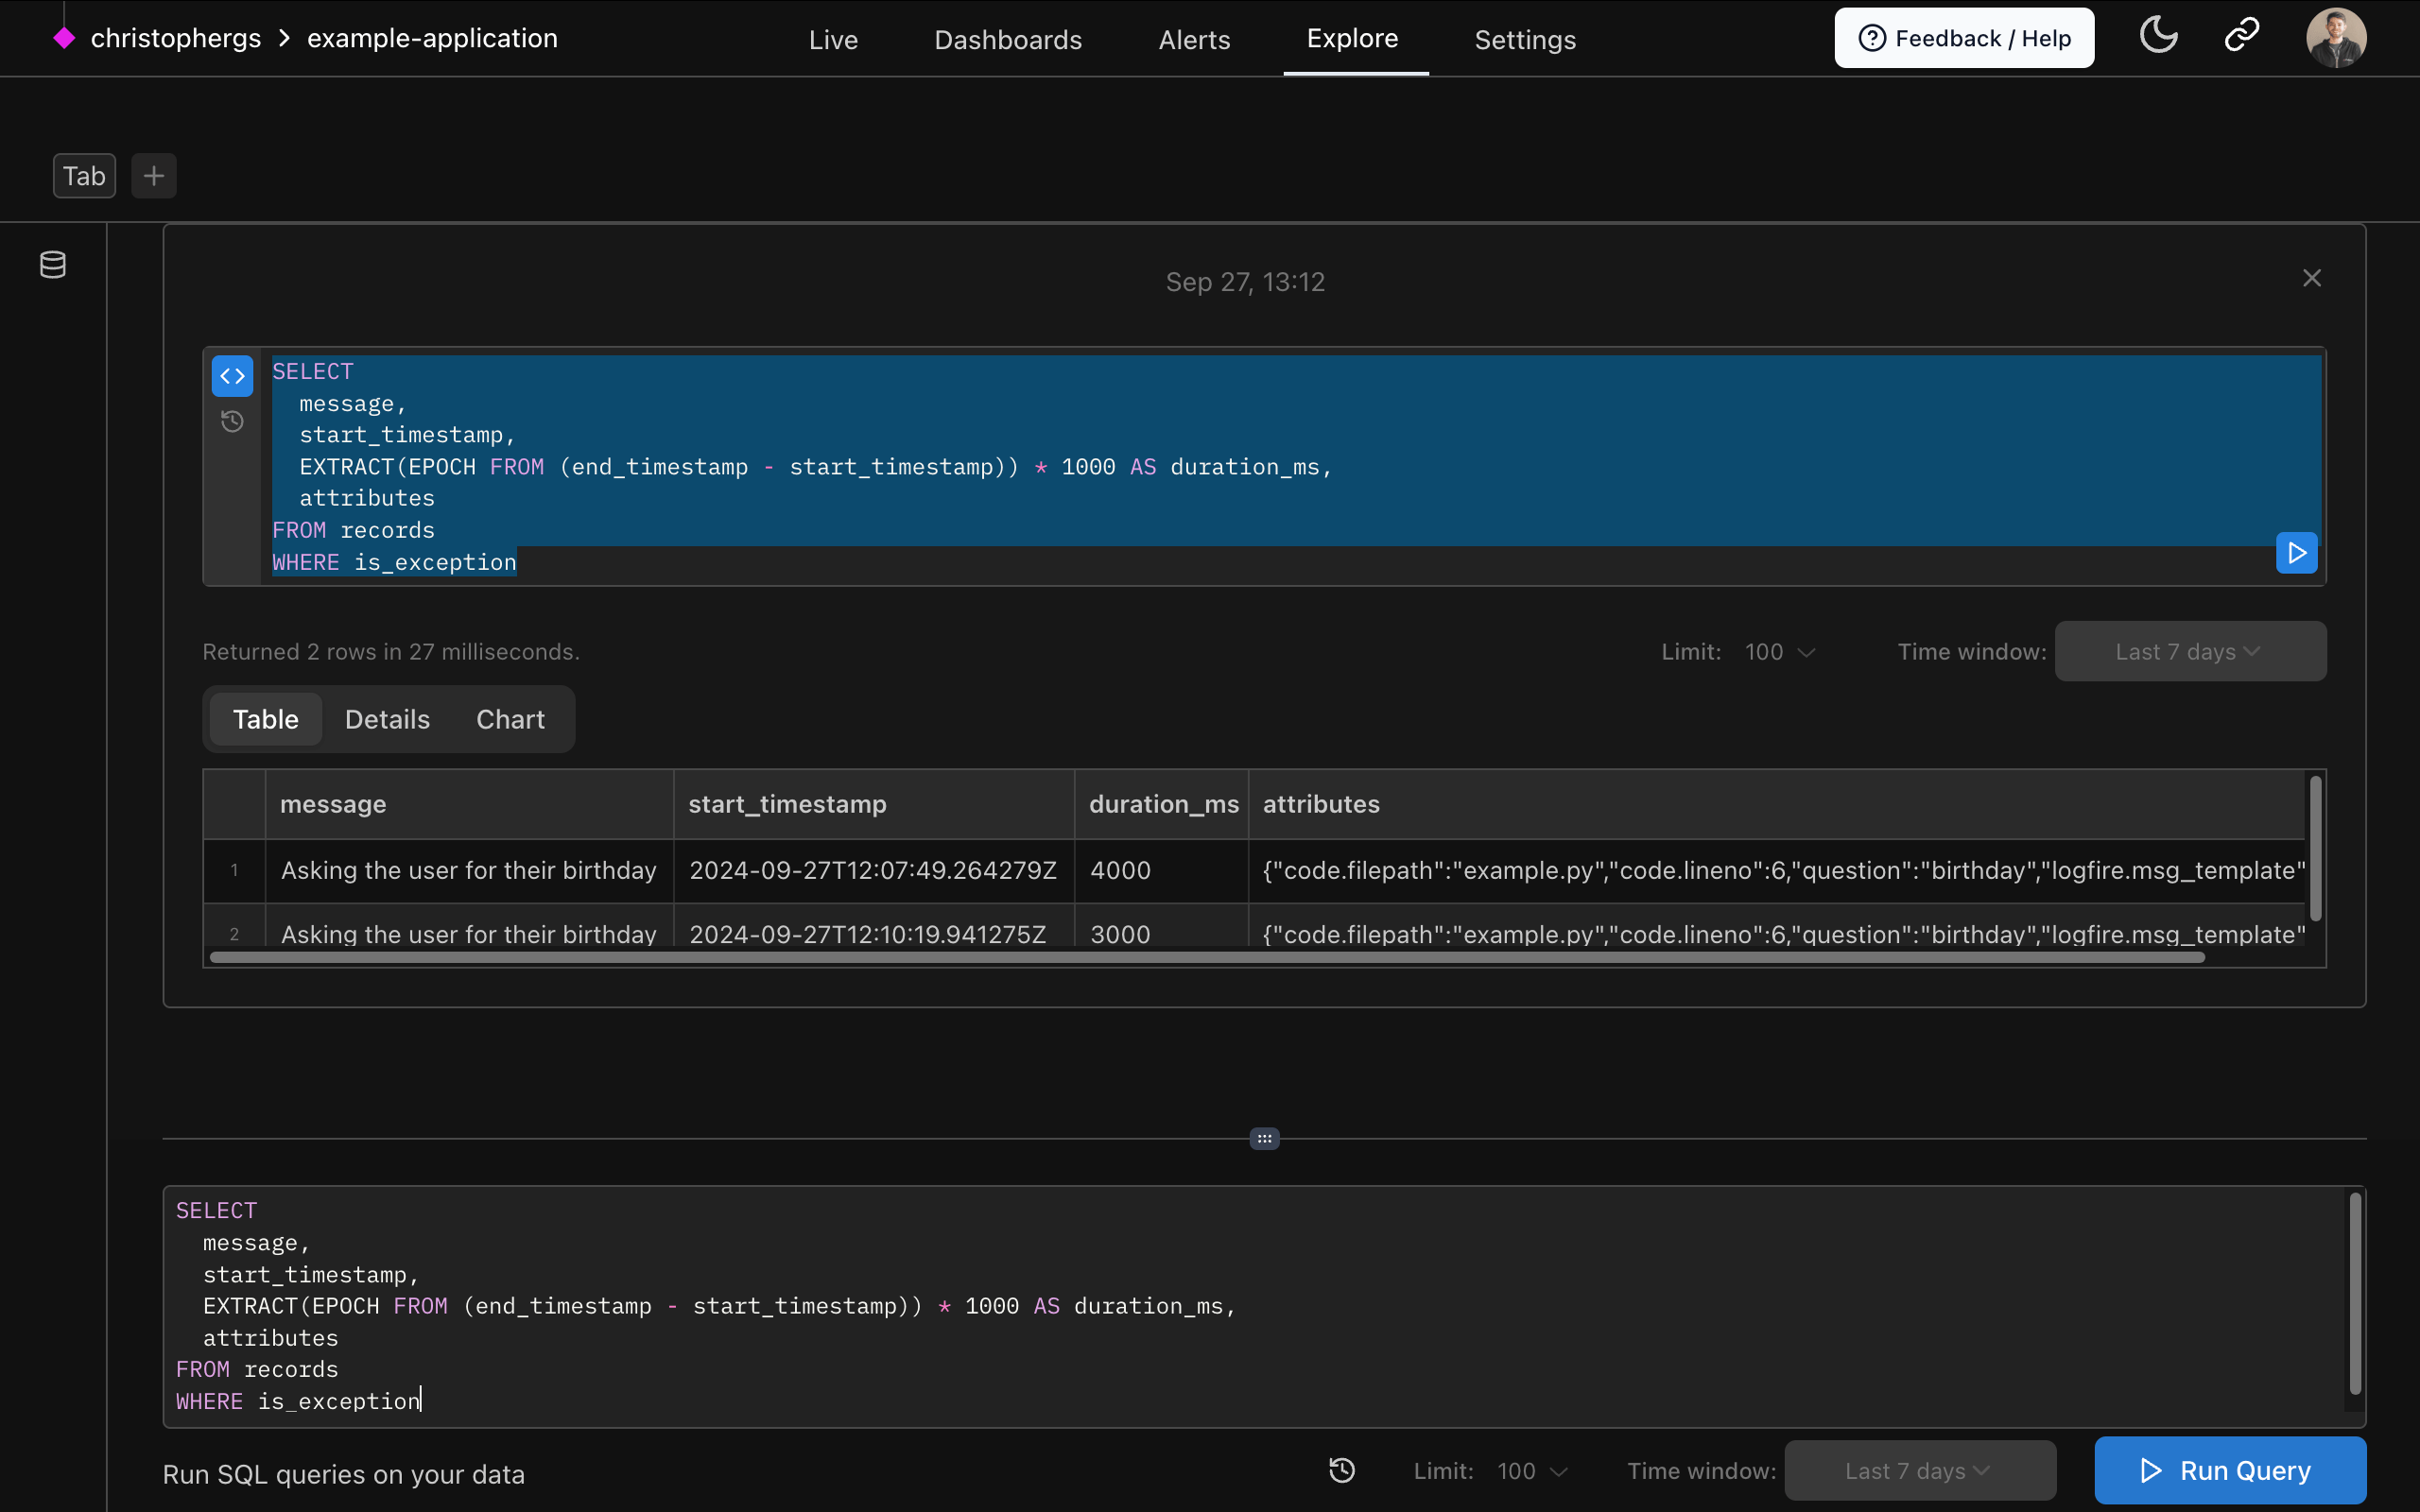Click the blue re-run play icon in query box
This screenshot has width=2420, height=1512.
(x=2296, y=553)
